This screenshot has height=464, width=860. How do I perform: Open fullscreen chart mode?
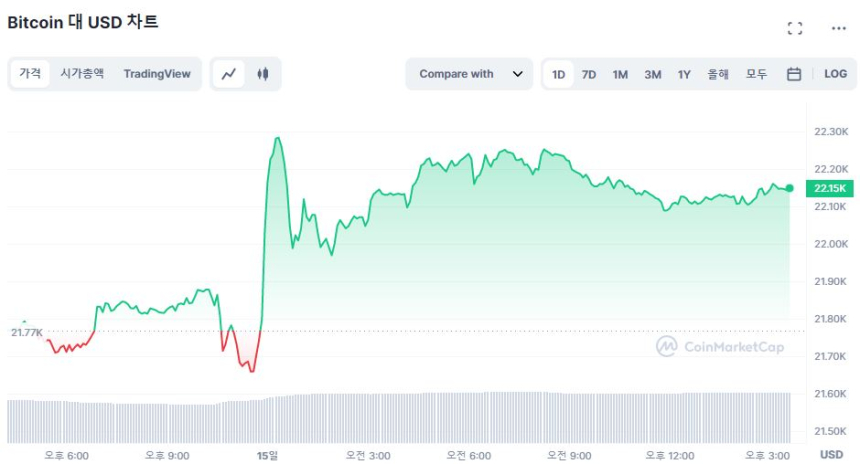[795, 28]
